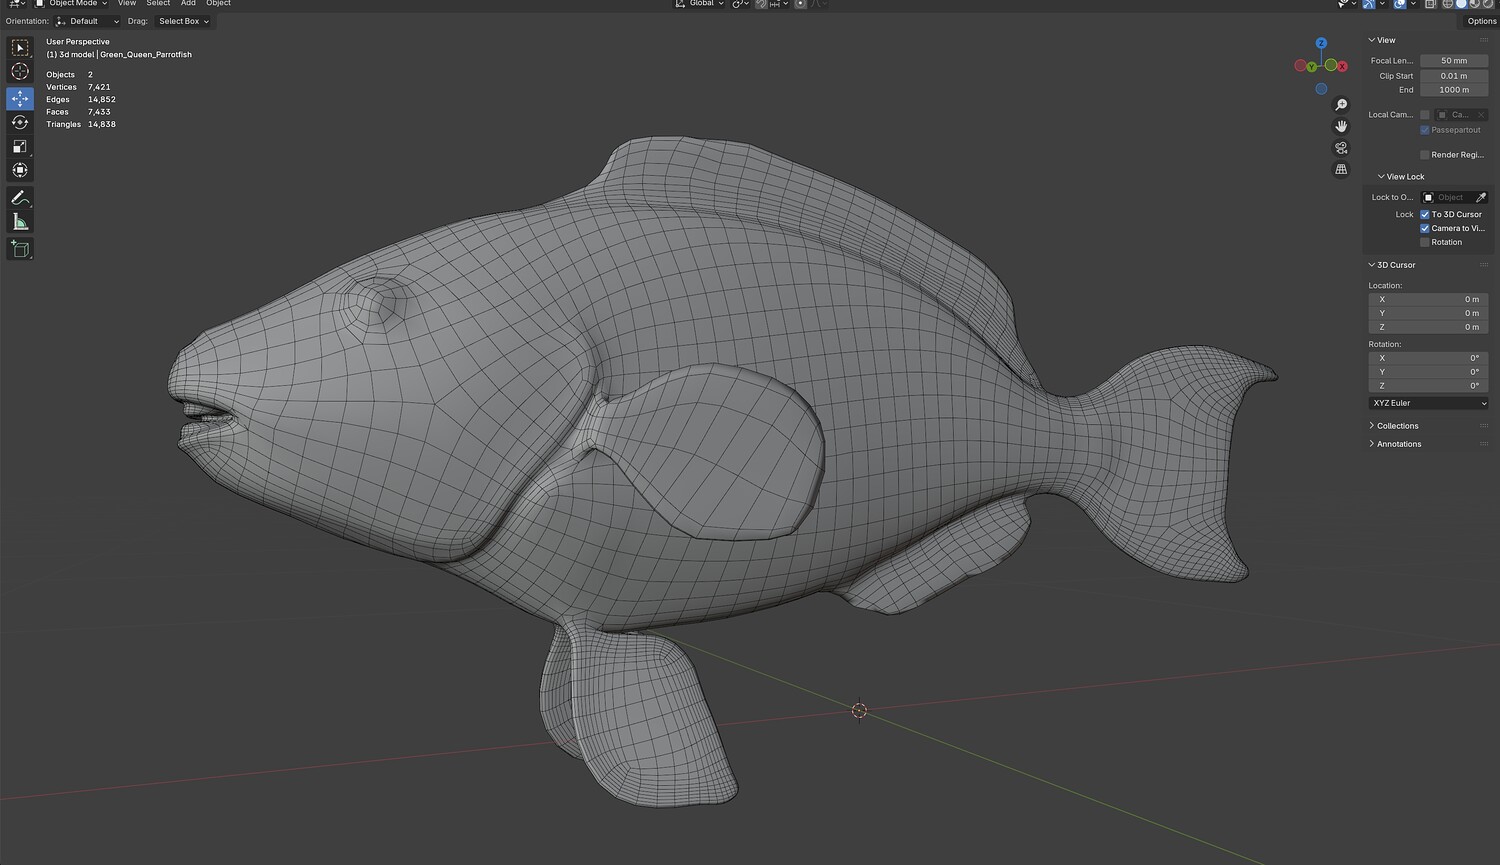Expand the Collections panel

point(1394,426)
